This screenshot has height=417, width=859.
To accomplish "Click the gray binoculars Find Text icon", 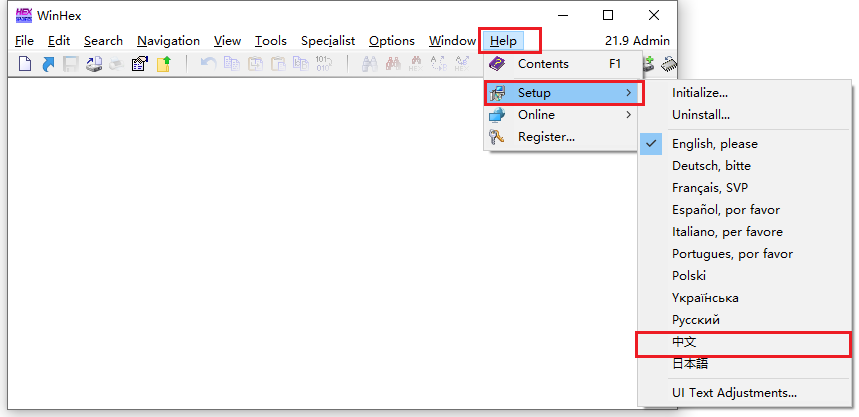I will tap(370, 64).
